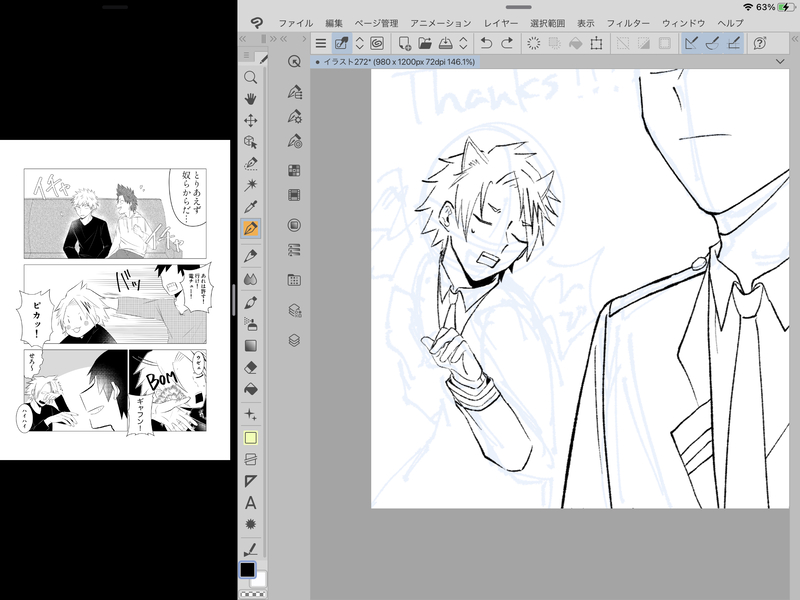Viewport: 800px width, 600px height.
Task: Select the Auto select magic wand tool
Action: (x=251, y=185)
